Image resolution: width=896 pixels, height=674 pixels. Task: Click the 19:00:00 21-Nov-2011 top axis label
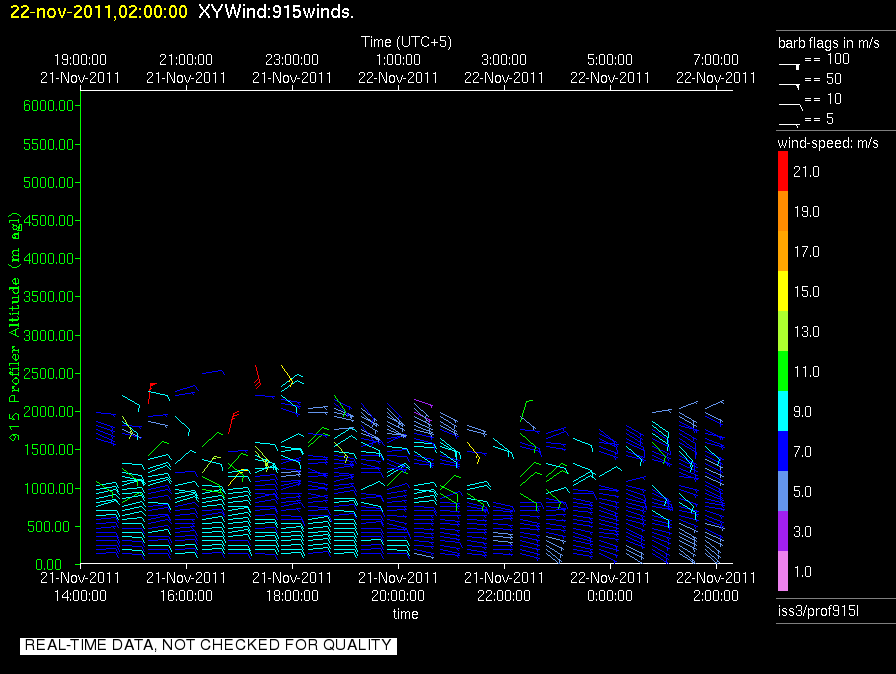pyautogui.click(x=80, y=69)
